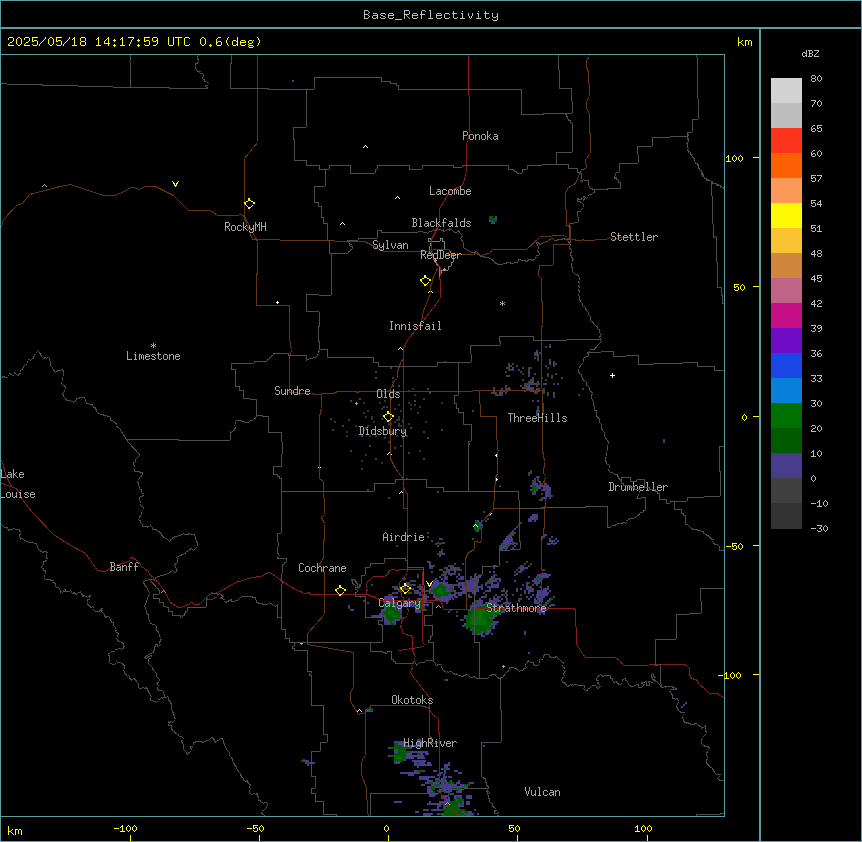Click the green radar echo near Strathmore
The height and width of the screenshot is (842, 862).
click(x=479, y=619)
